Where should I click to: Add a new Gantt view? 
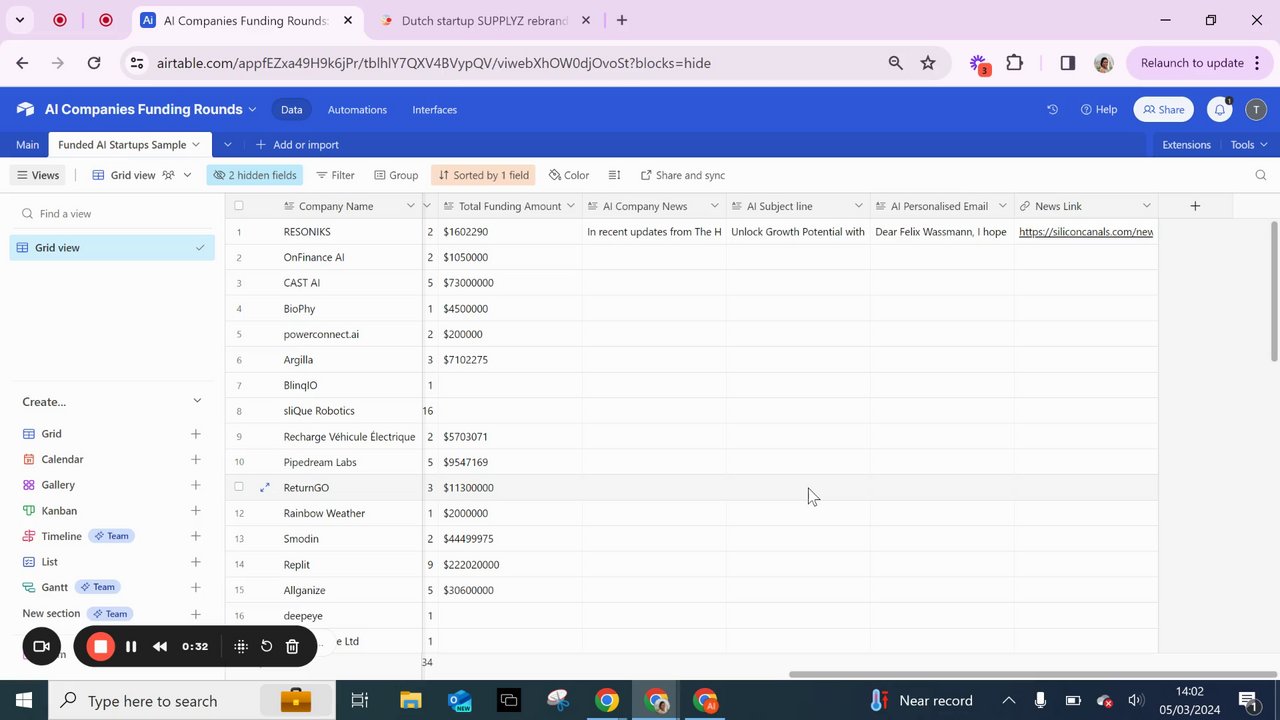[196, 587]
